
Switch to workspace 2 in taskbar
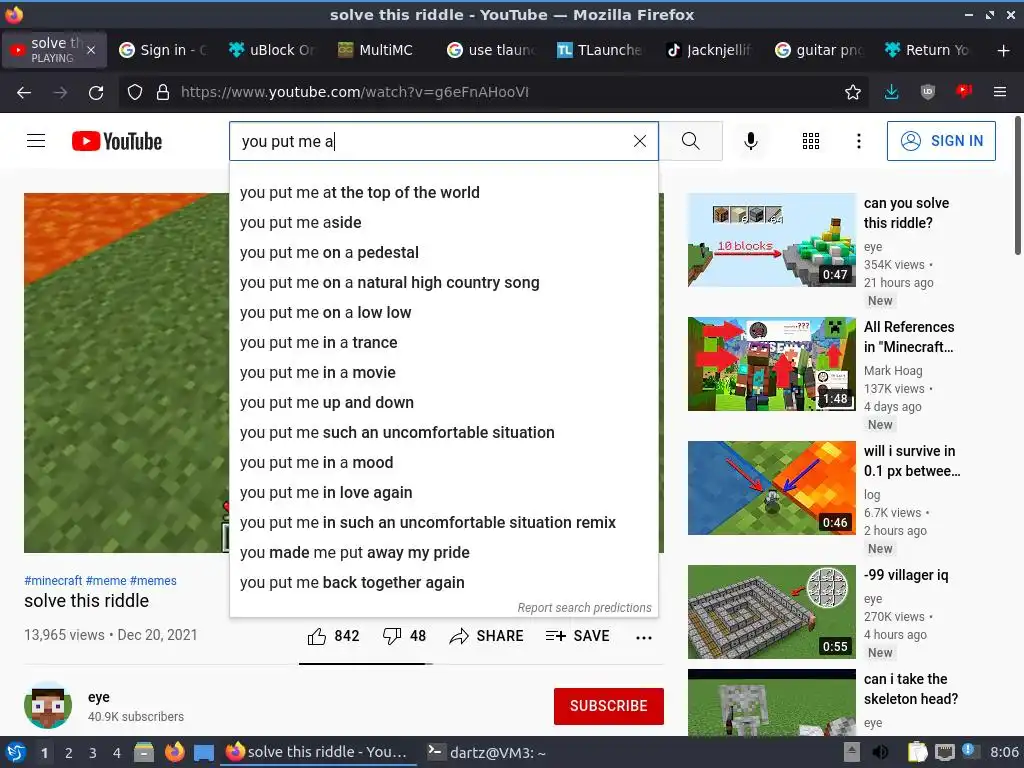(x=69, y=753)
